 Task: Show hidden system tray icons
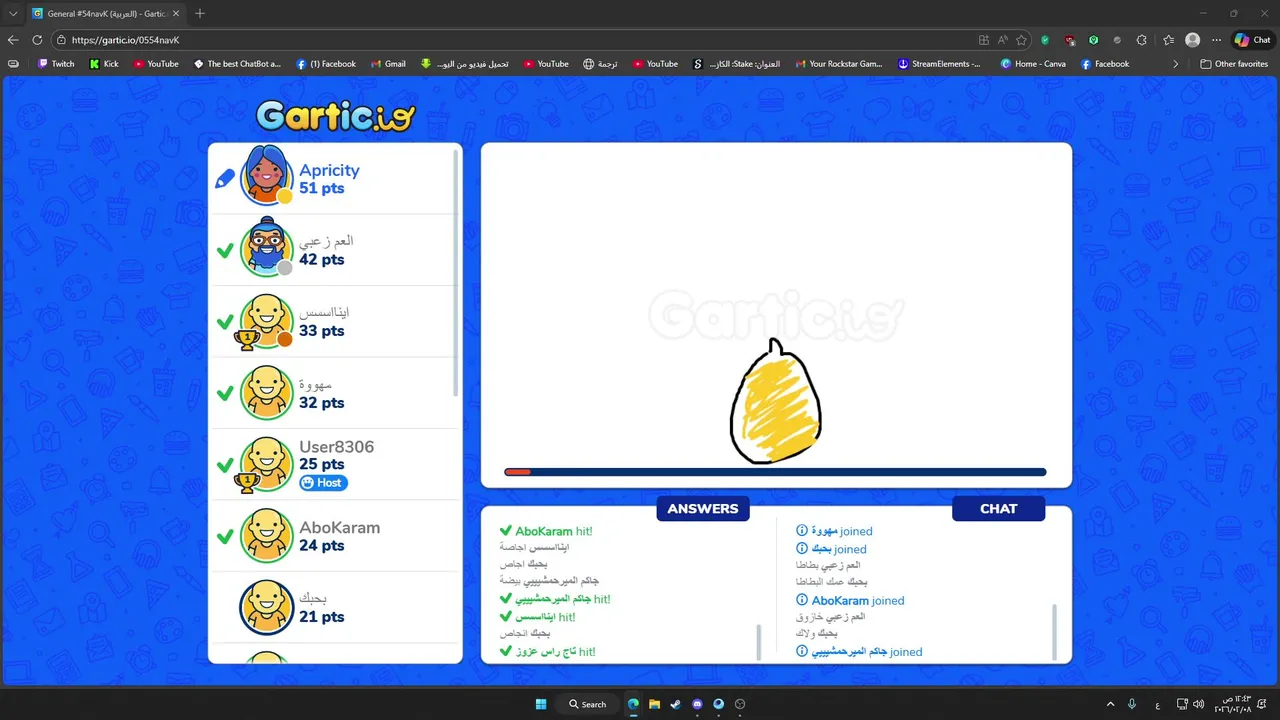[1110, 704]
